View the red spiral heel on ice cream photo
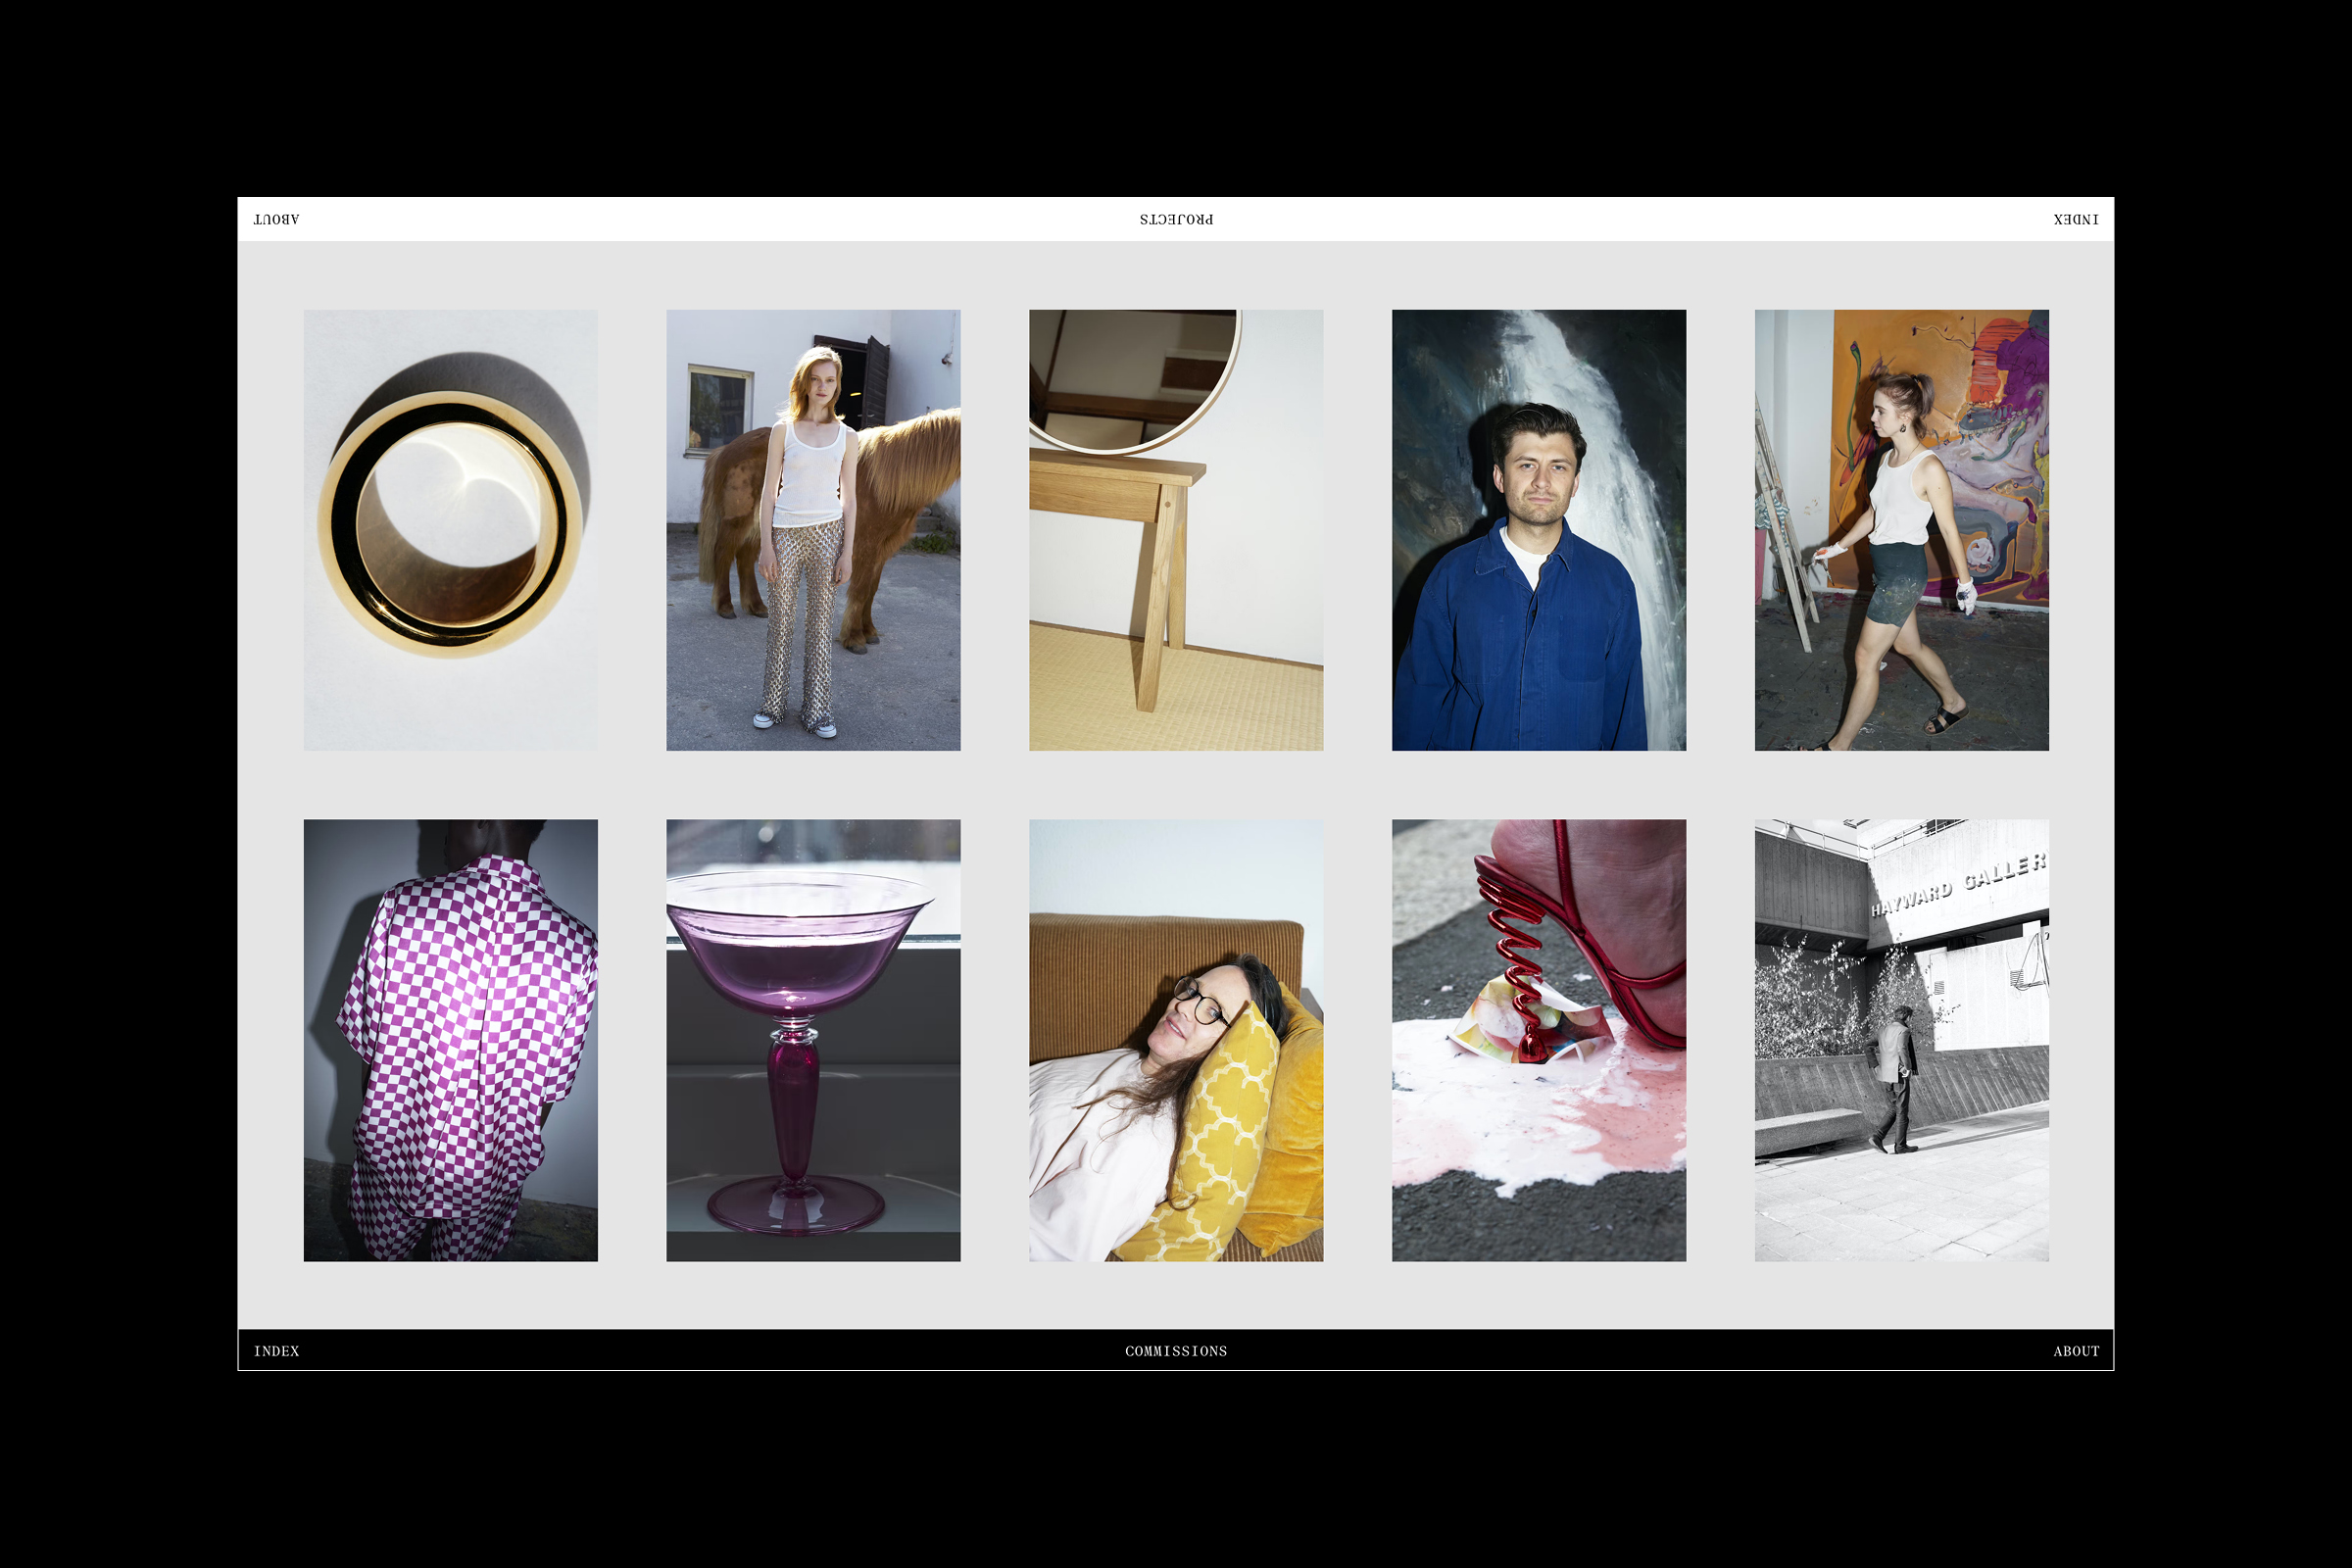The image size is (2352, 1568). tap(1539, 1040)
